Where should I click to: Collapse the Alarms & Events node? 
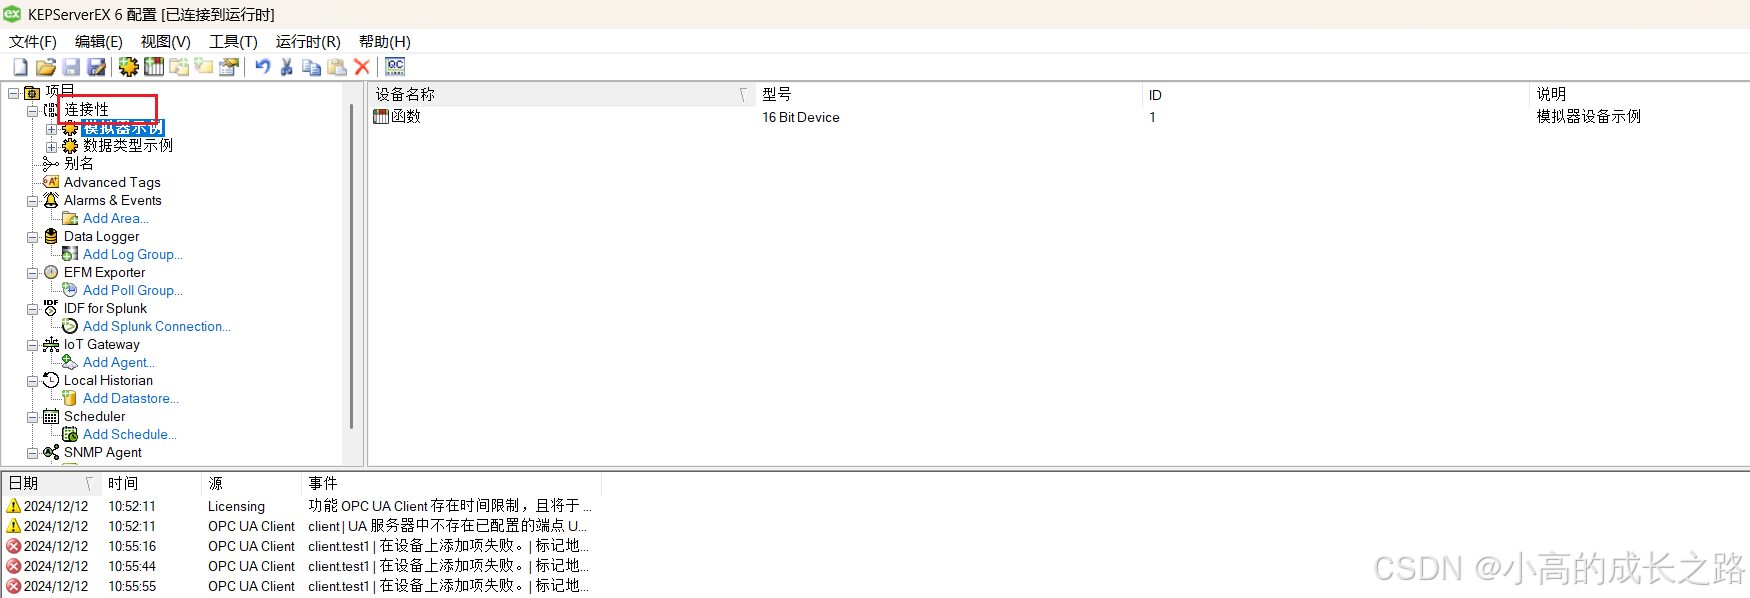(33, 201)
